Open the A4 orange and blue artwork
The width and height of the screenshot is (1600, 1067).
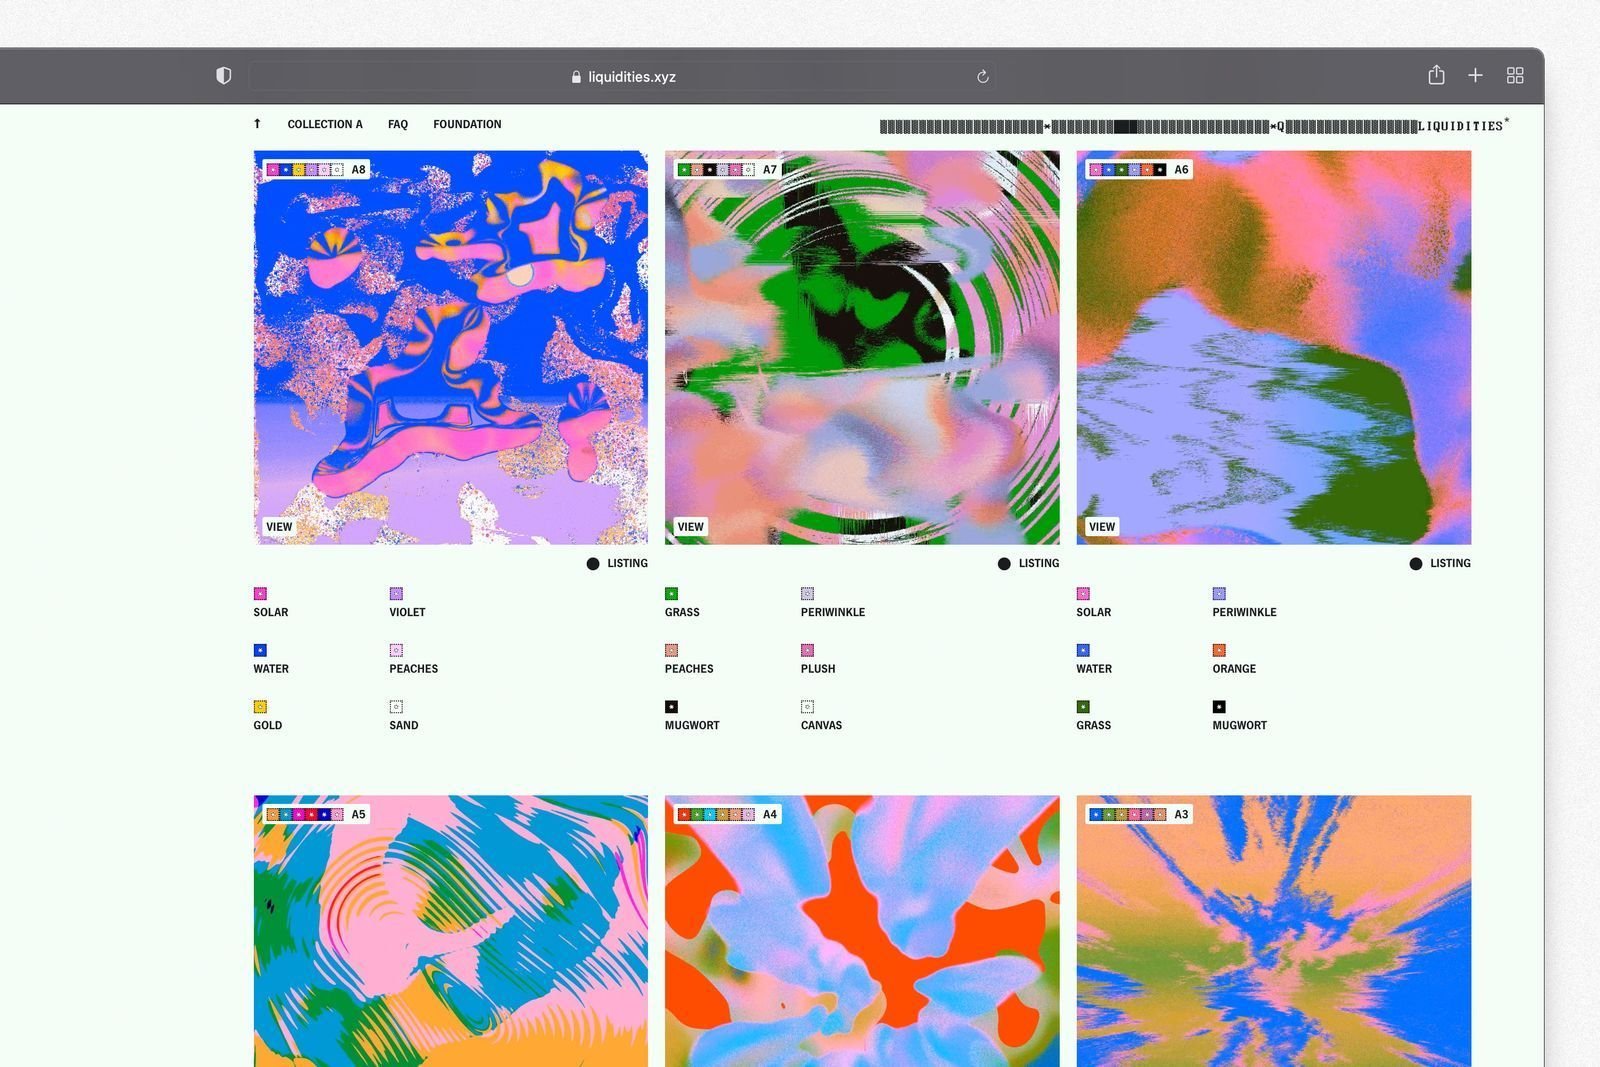(x=862, y=931)
